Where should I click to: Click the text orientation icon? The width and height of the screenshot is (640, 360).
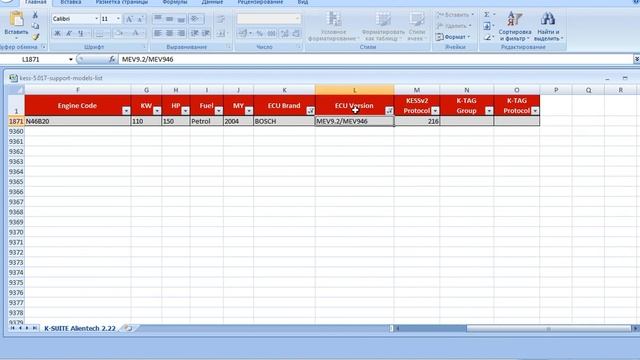196,19
